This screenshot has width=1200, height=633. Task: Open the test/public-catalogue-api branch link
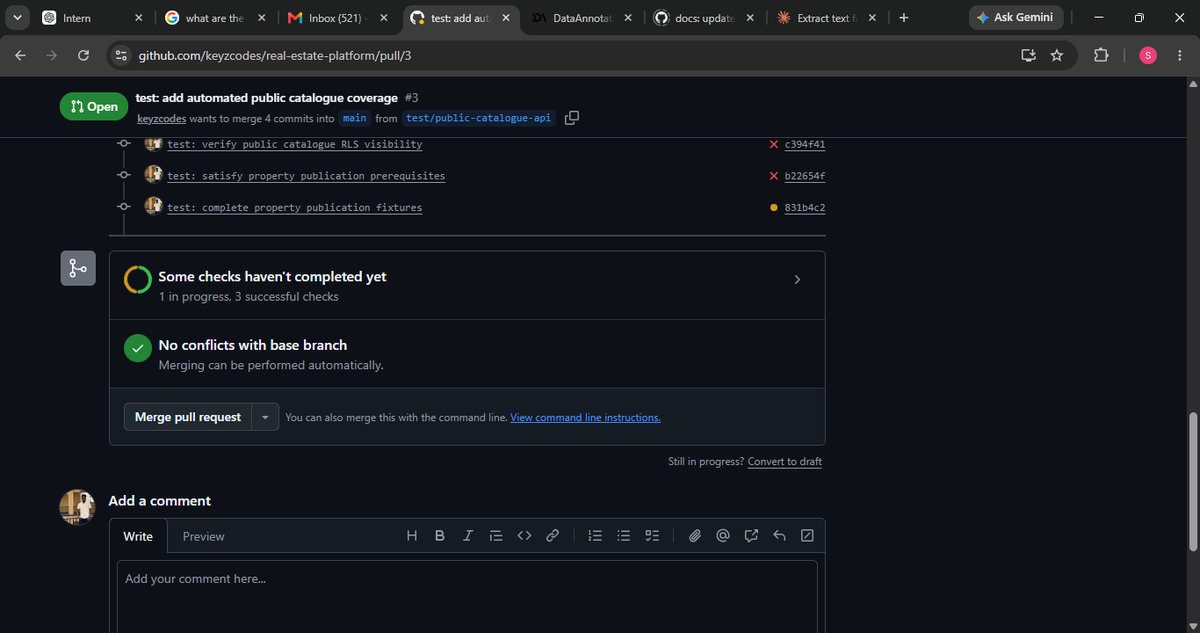[479, 118]
